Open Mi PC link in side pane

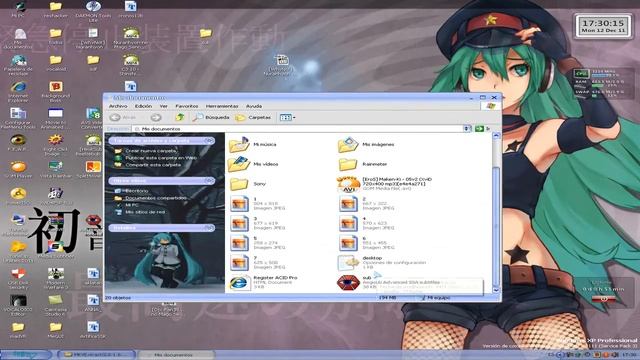tap(131, 205)
